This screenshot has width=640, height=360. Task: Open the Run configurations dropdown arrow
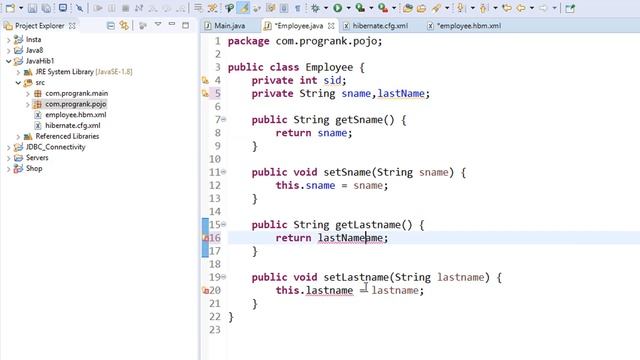pyautogui.click(x=348, y=8)
